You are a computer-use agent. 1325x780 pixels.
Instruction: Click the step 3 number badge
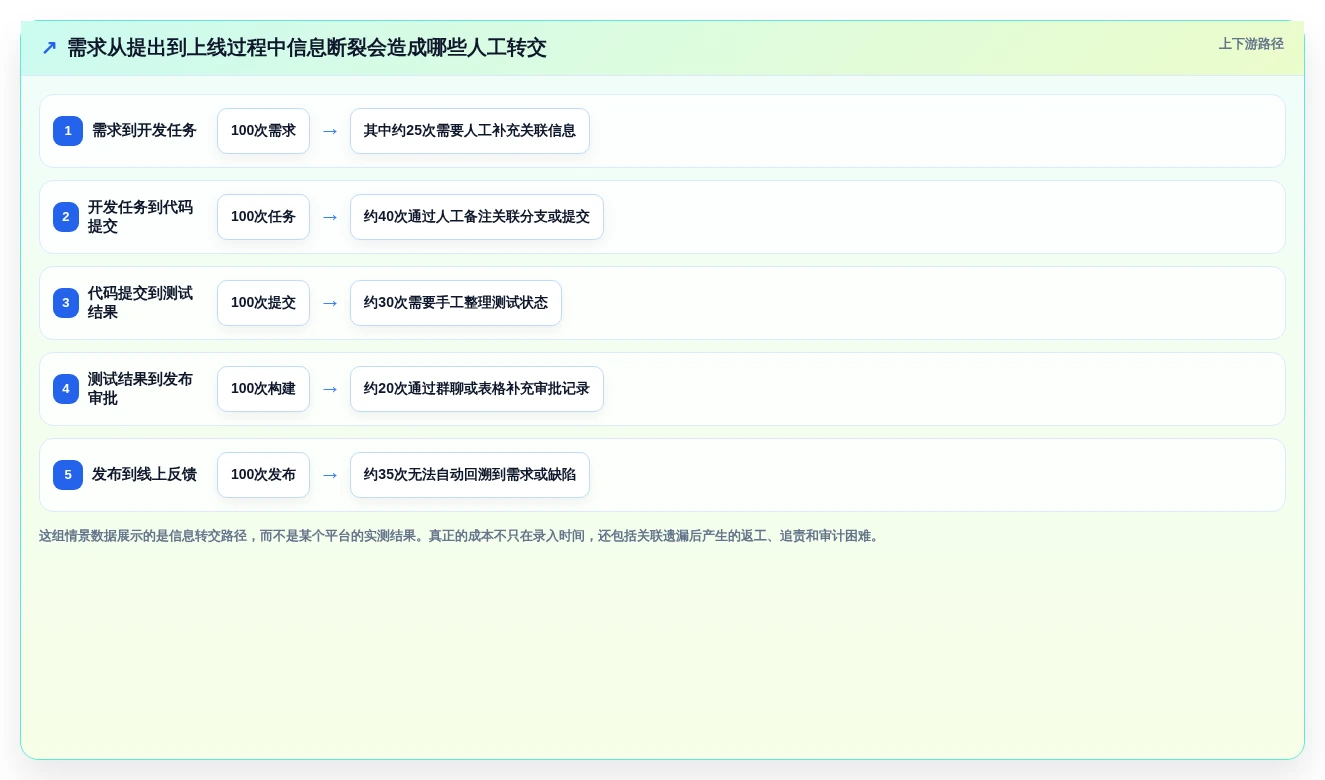pyautogui.click(x=66, y=303)
